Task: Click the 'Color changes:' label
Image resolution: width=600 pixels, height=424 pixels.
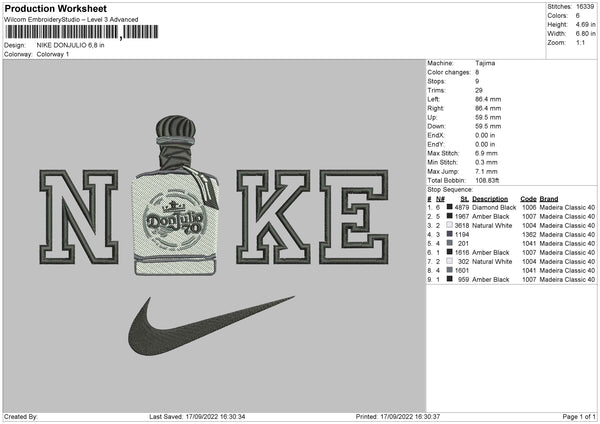Action: [449, 72]
